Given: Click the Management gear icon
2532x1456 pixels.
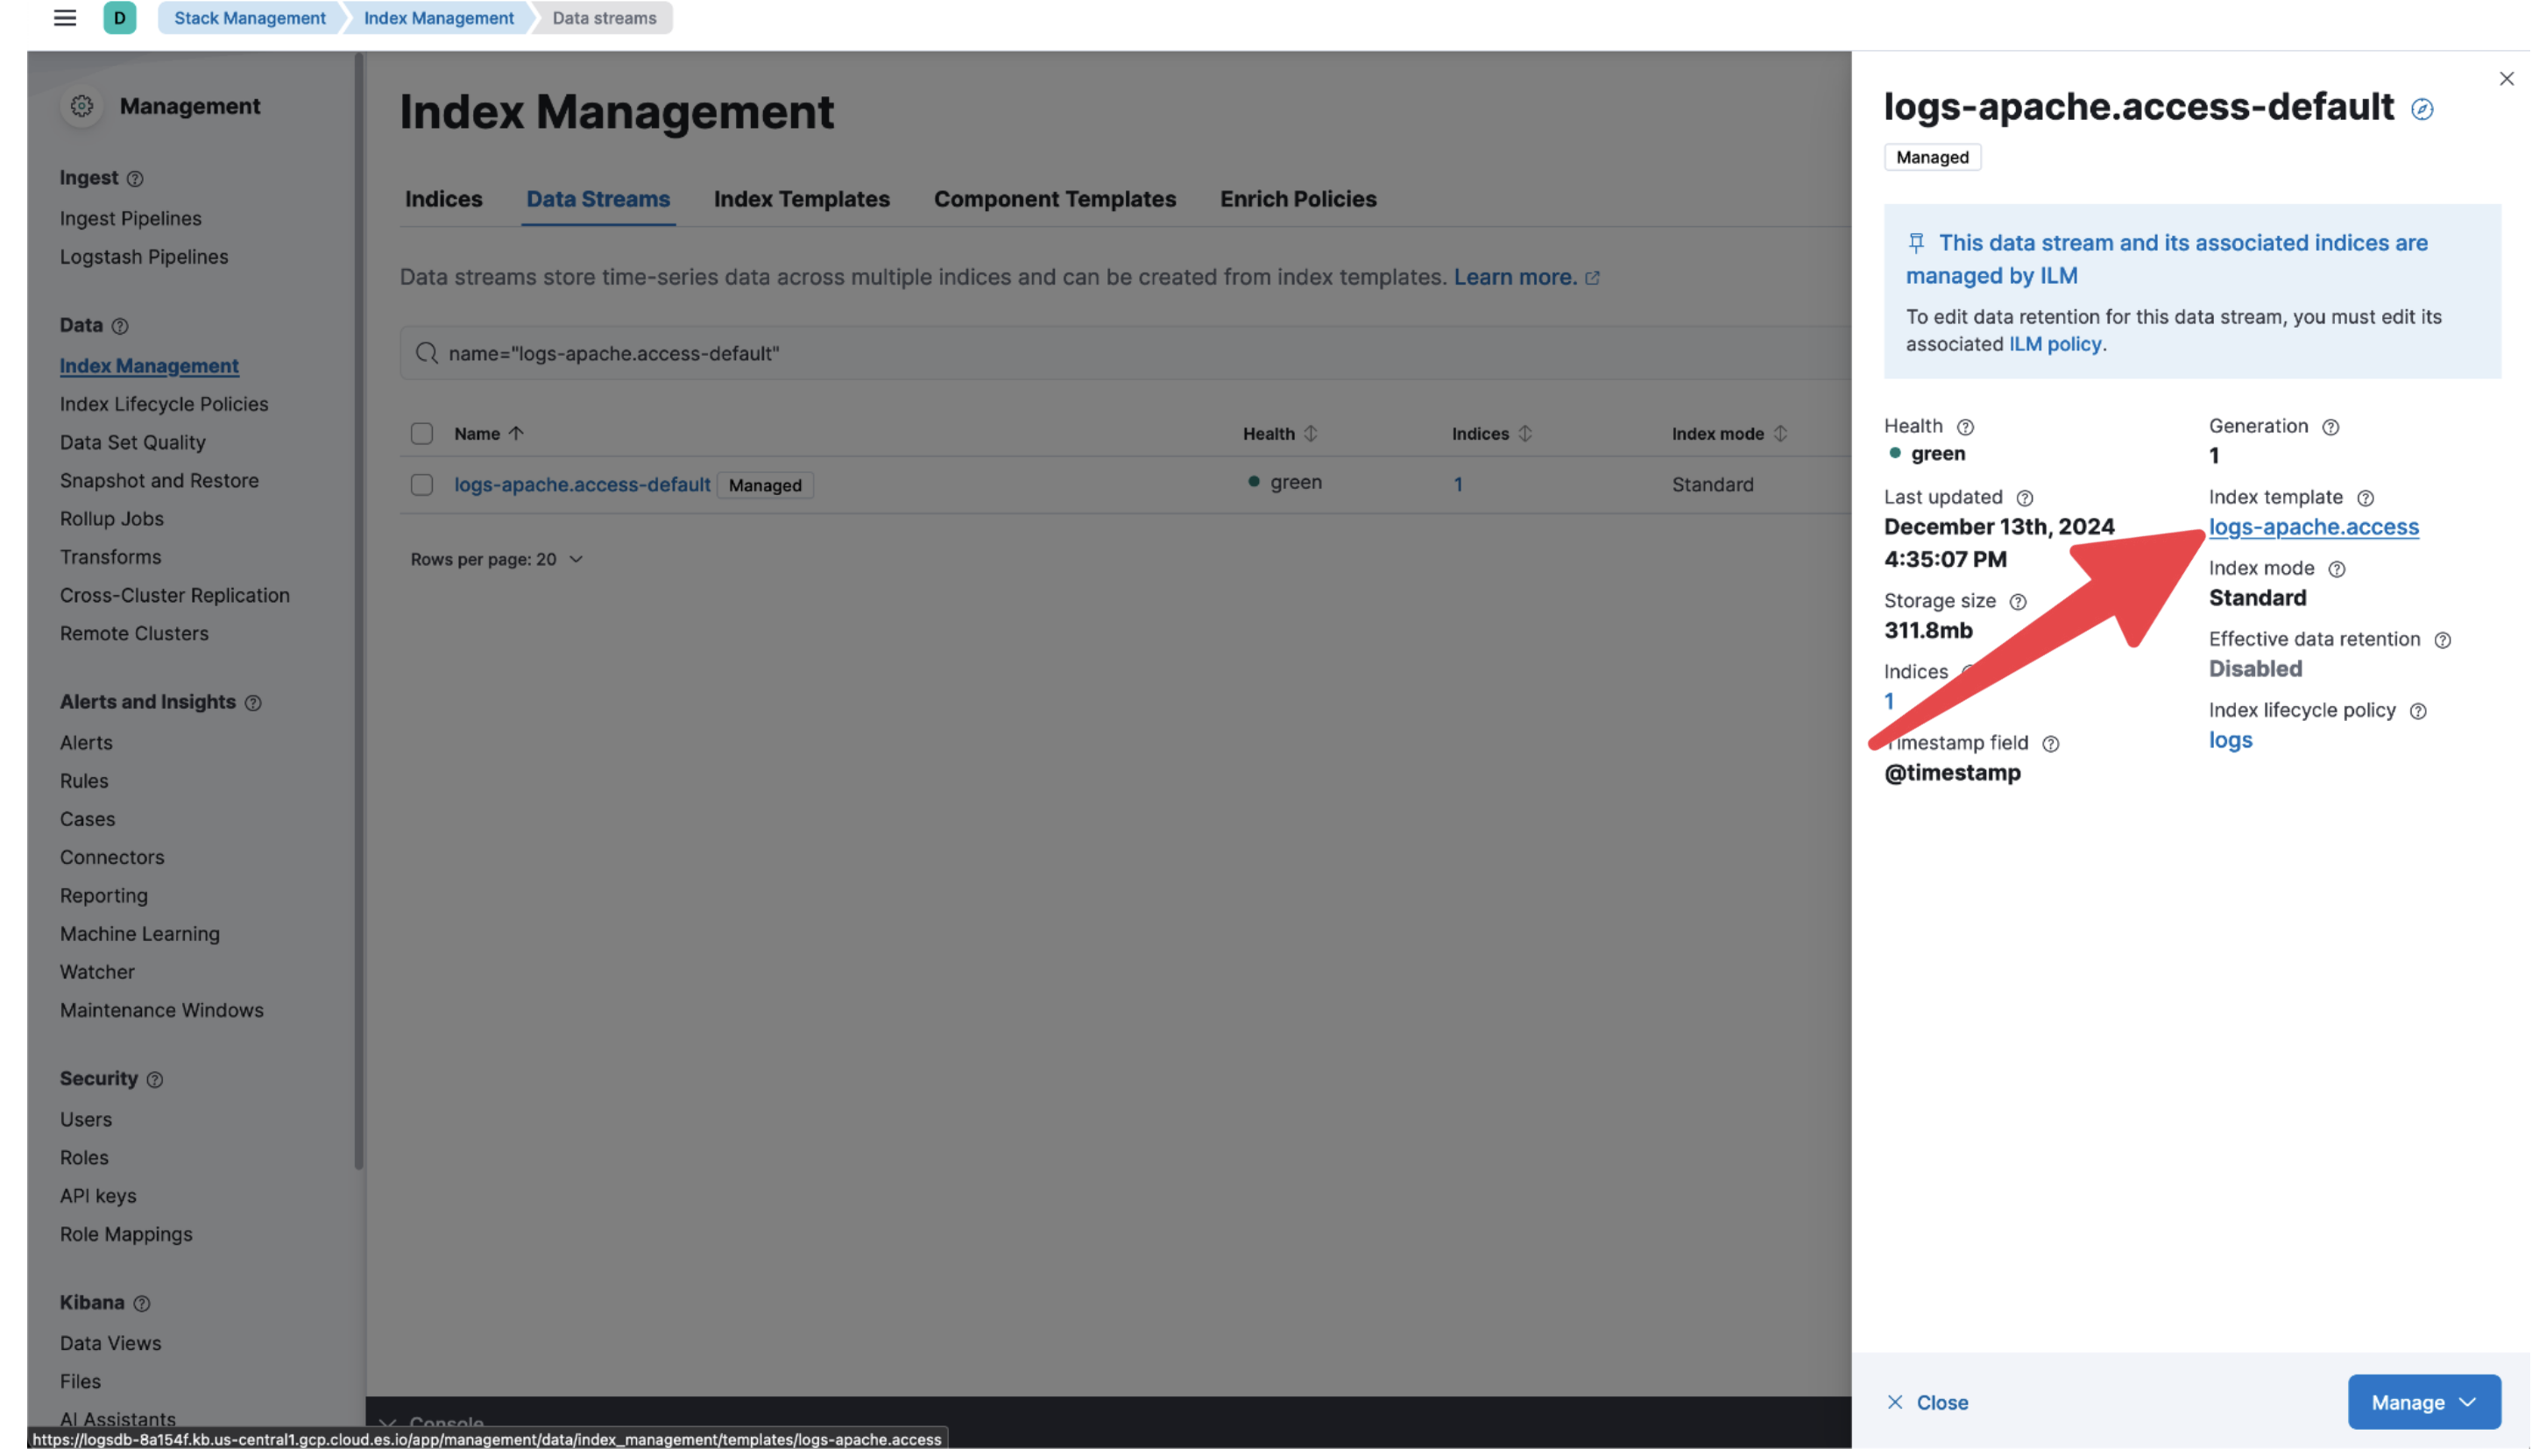Looking at the screenshot, I should click(81, 105).
